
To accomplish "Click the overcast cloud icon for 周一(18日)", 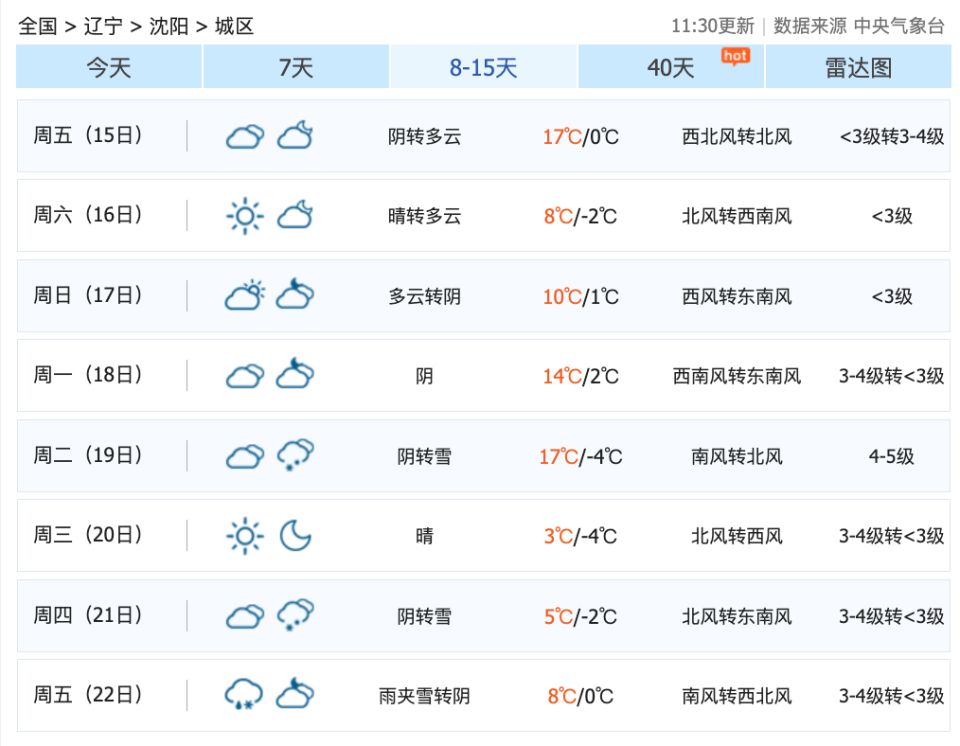I will tap(244, 375).
